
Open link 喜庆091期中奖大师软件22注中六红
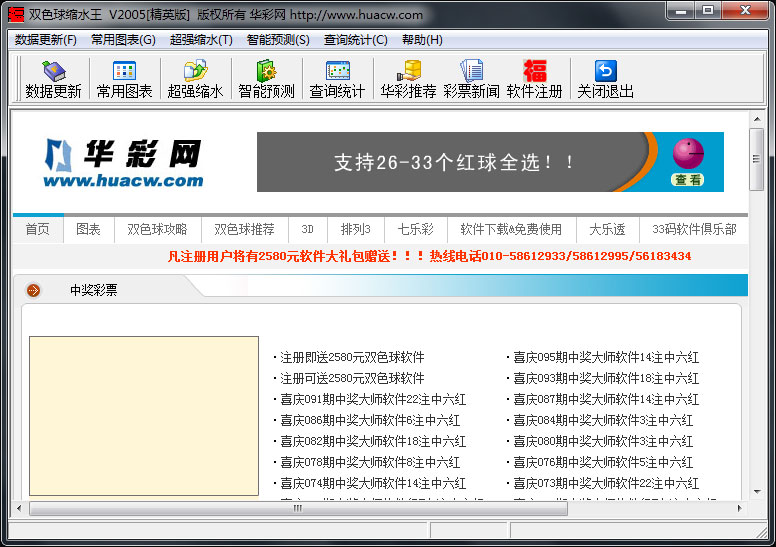(x=373, y=399)
